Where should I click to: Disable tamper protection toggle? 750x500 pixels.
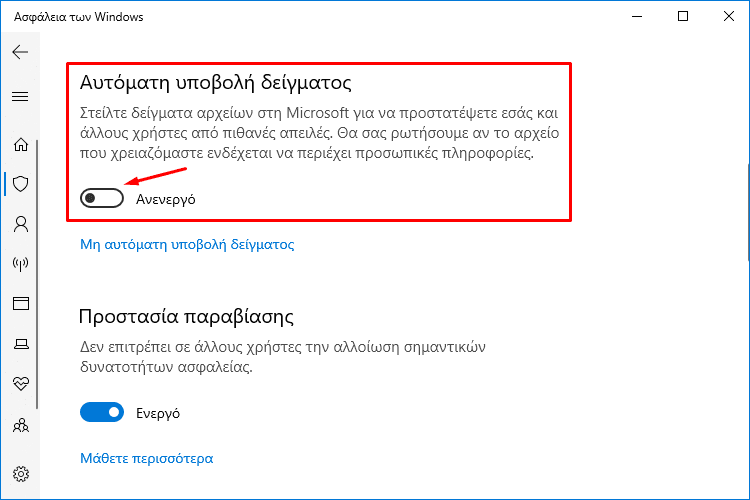point(102,412)
